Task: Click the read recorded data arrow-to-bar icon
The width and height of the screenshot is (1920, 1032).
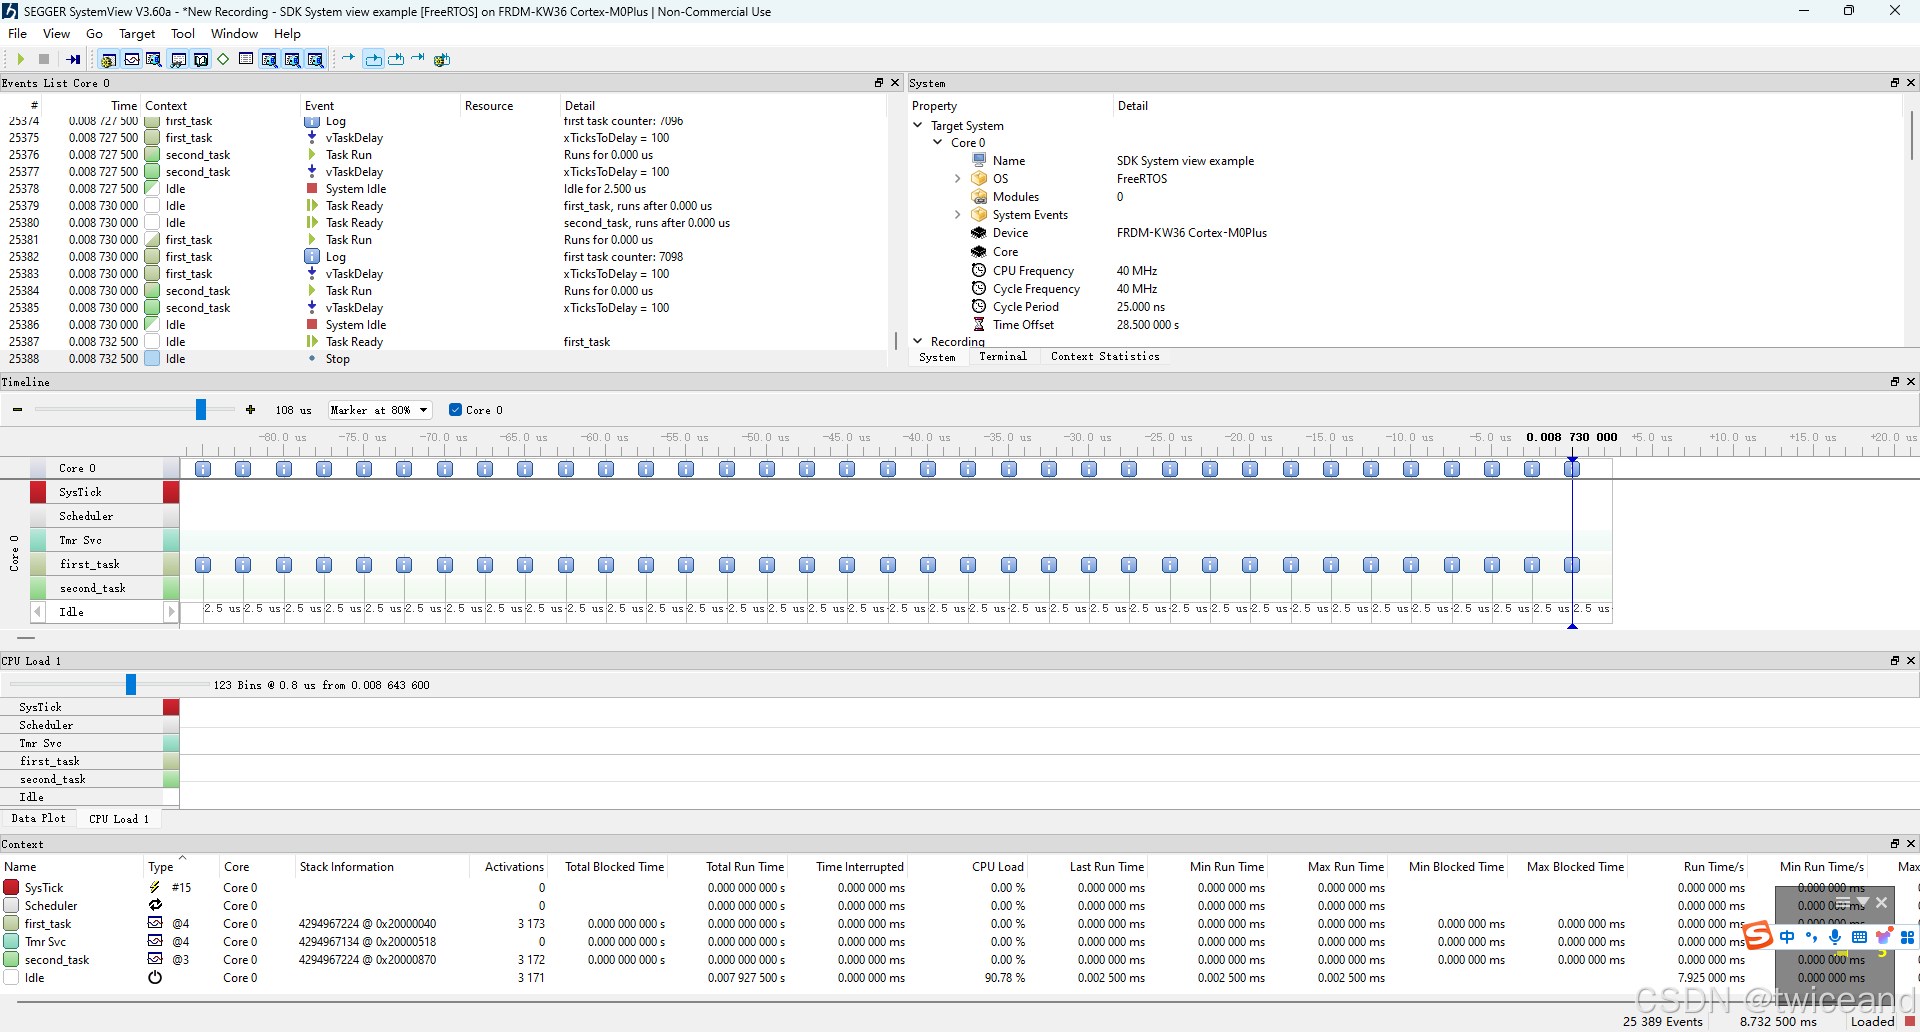Action: tap(73, 60)
